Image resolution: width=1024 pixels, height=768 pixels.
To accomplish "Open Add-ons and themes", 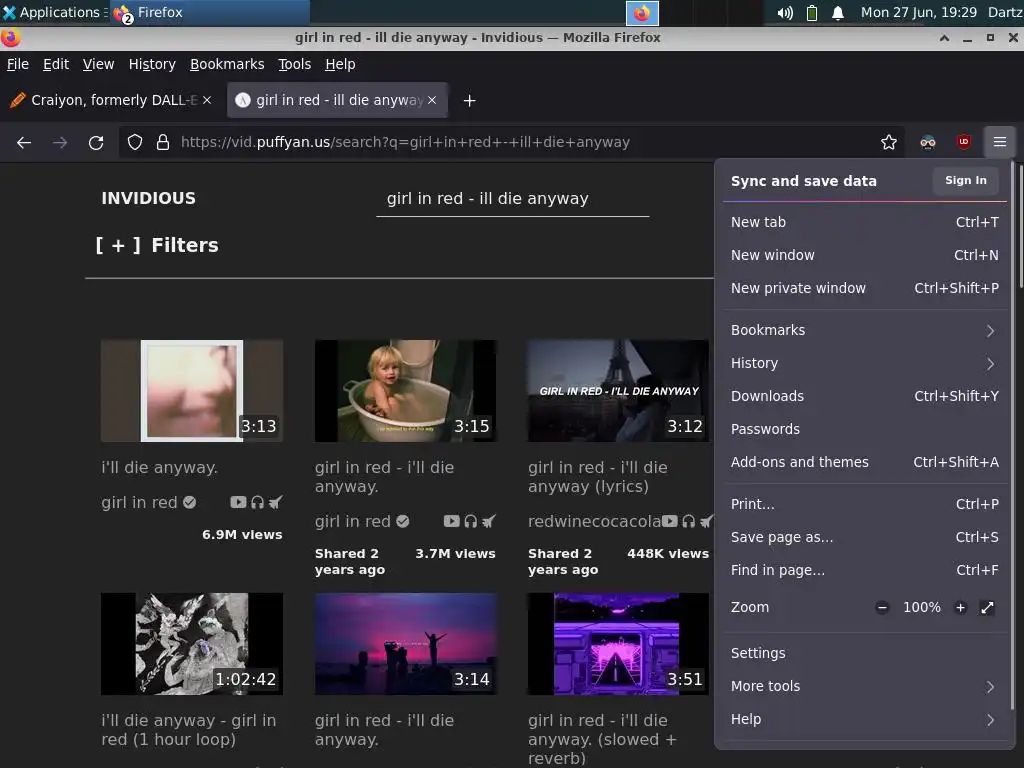I will (x=864, y=462).
